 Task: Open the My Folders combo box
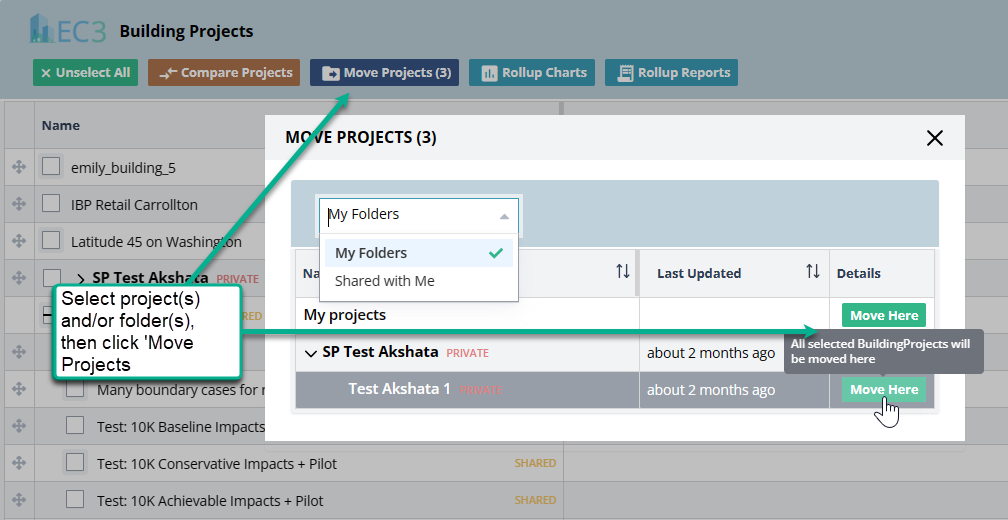point(419,215)
